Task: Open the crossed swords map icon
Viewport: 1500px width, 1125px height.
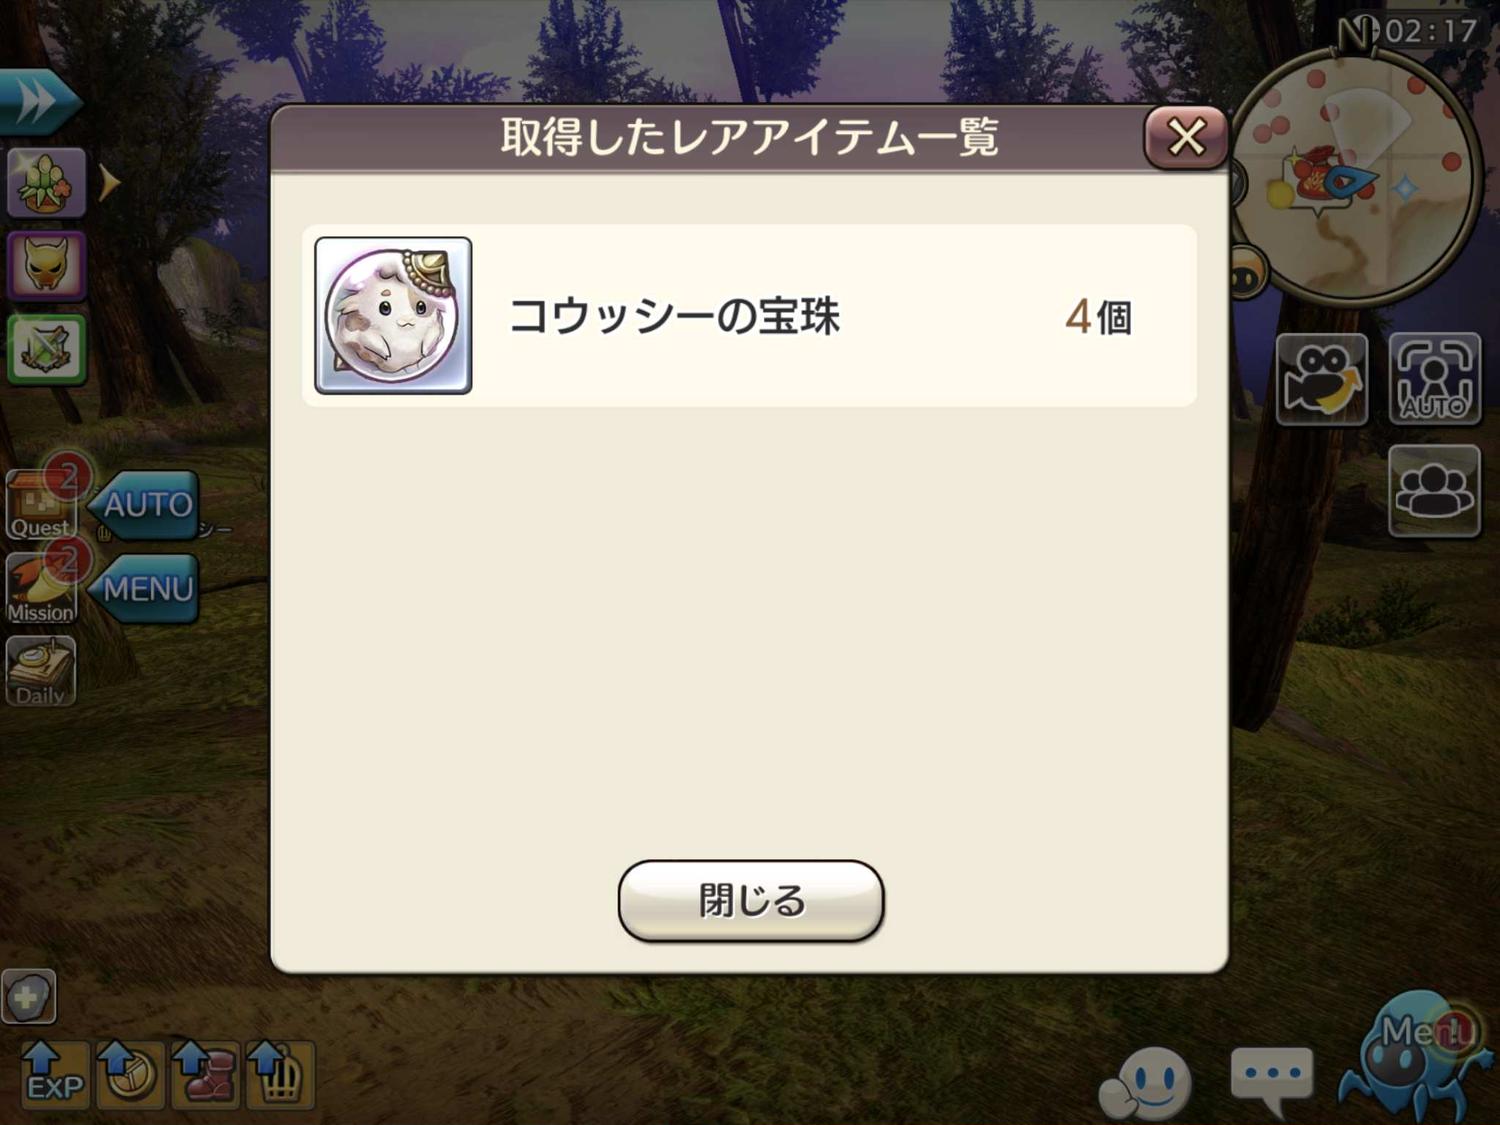Action: pos(46,349)
